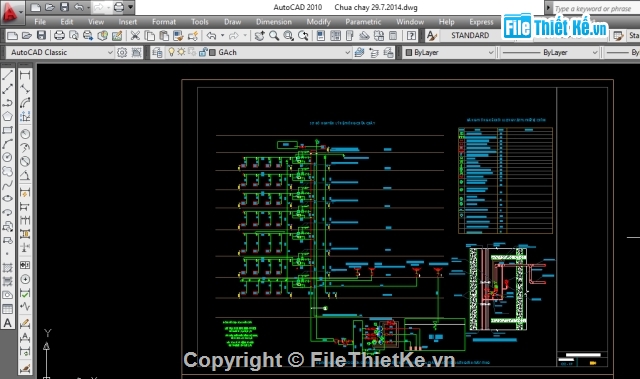Click the Help question mark button
Screen dimensions: 640x379
point(411,36)
